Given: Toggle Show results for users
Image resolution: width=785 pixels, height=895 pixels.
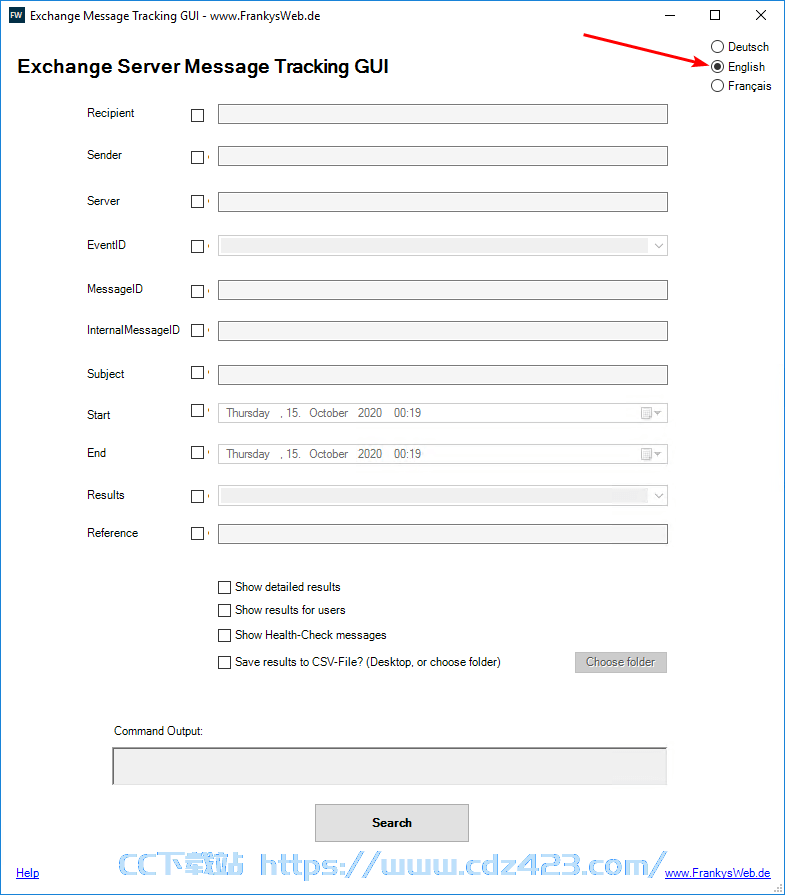Looking at the screenshot, I should [x=224, y=611].
